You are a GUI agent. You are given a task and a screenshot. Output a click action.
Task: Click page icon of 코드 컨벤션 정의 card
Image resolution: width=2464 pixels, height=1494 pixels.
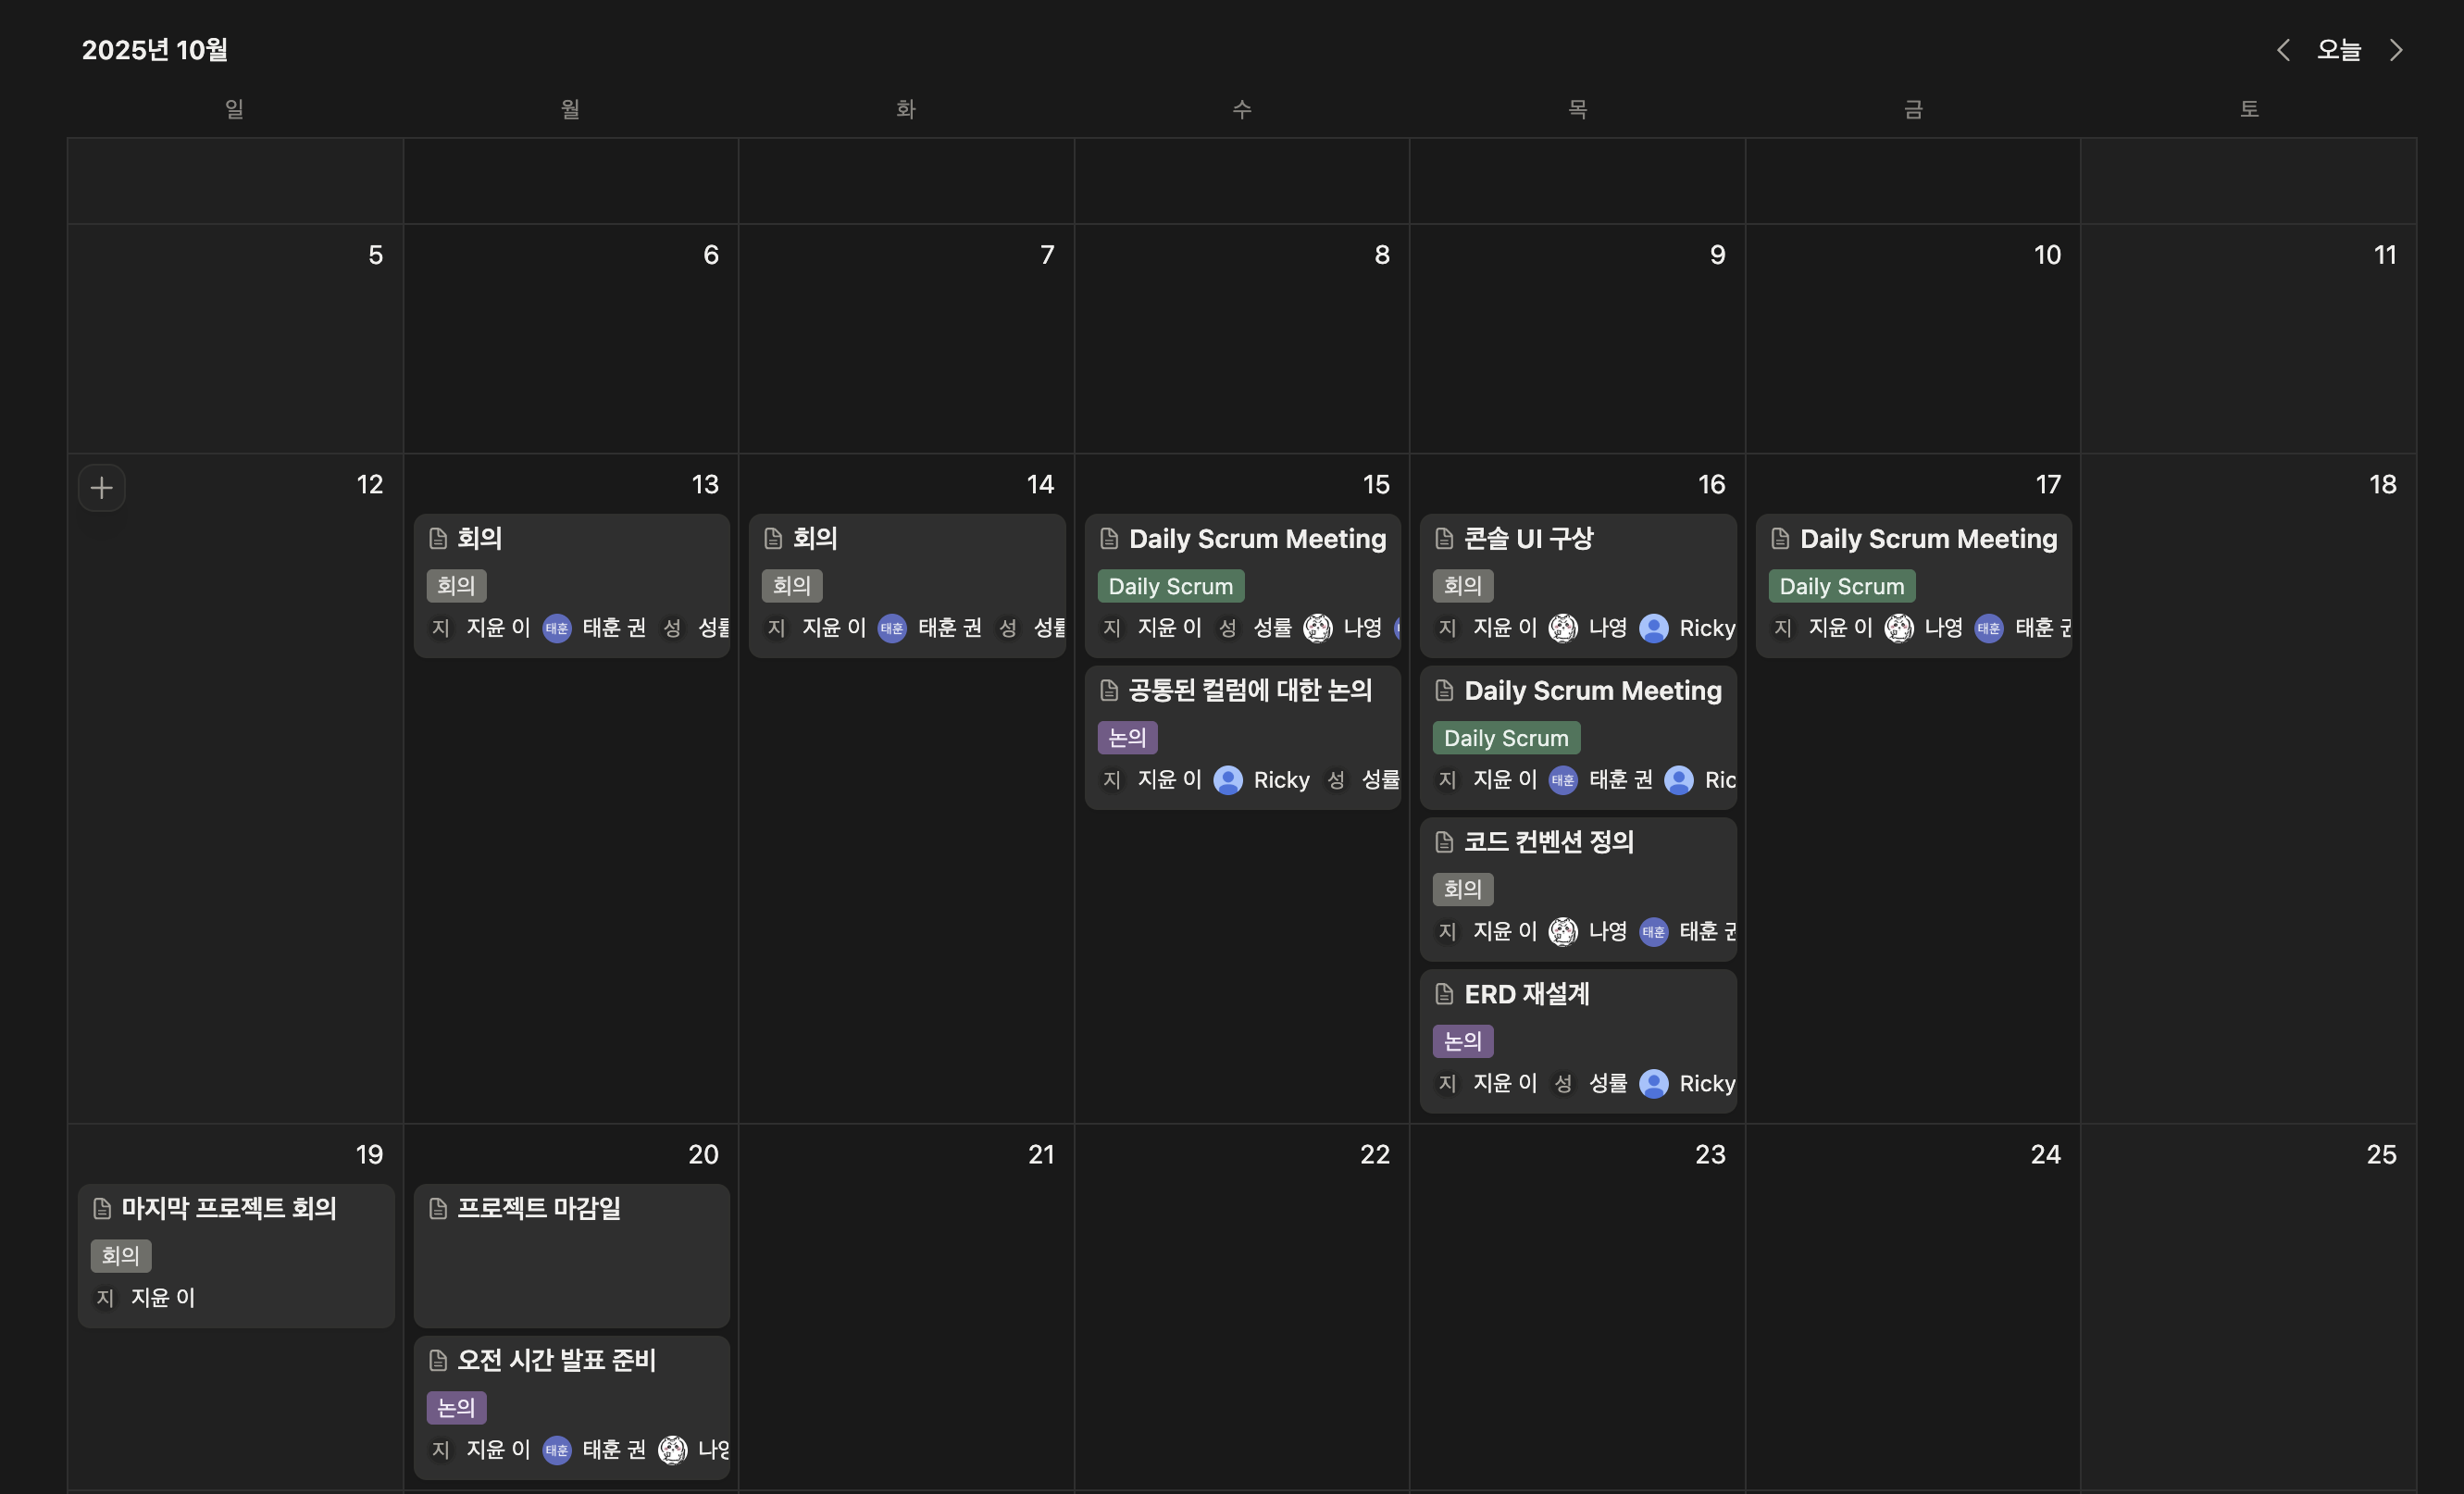[1444, 842]
